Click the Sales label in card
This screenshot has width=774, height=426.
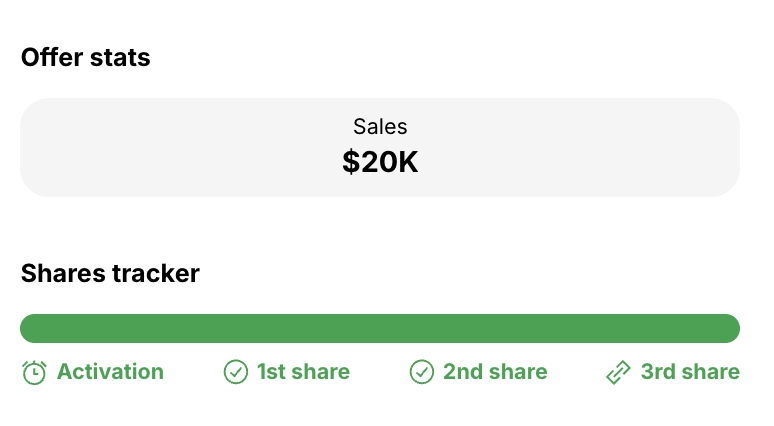pyautogui.click(x=380, y=127)
